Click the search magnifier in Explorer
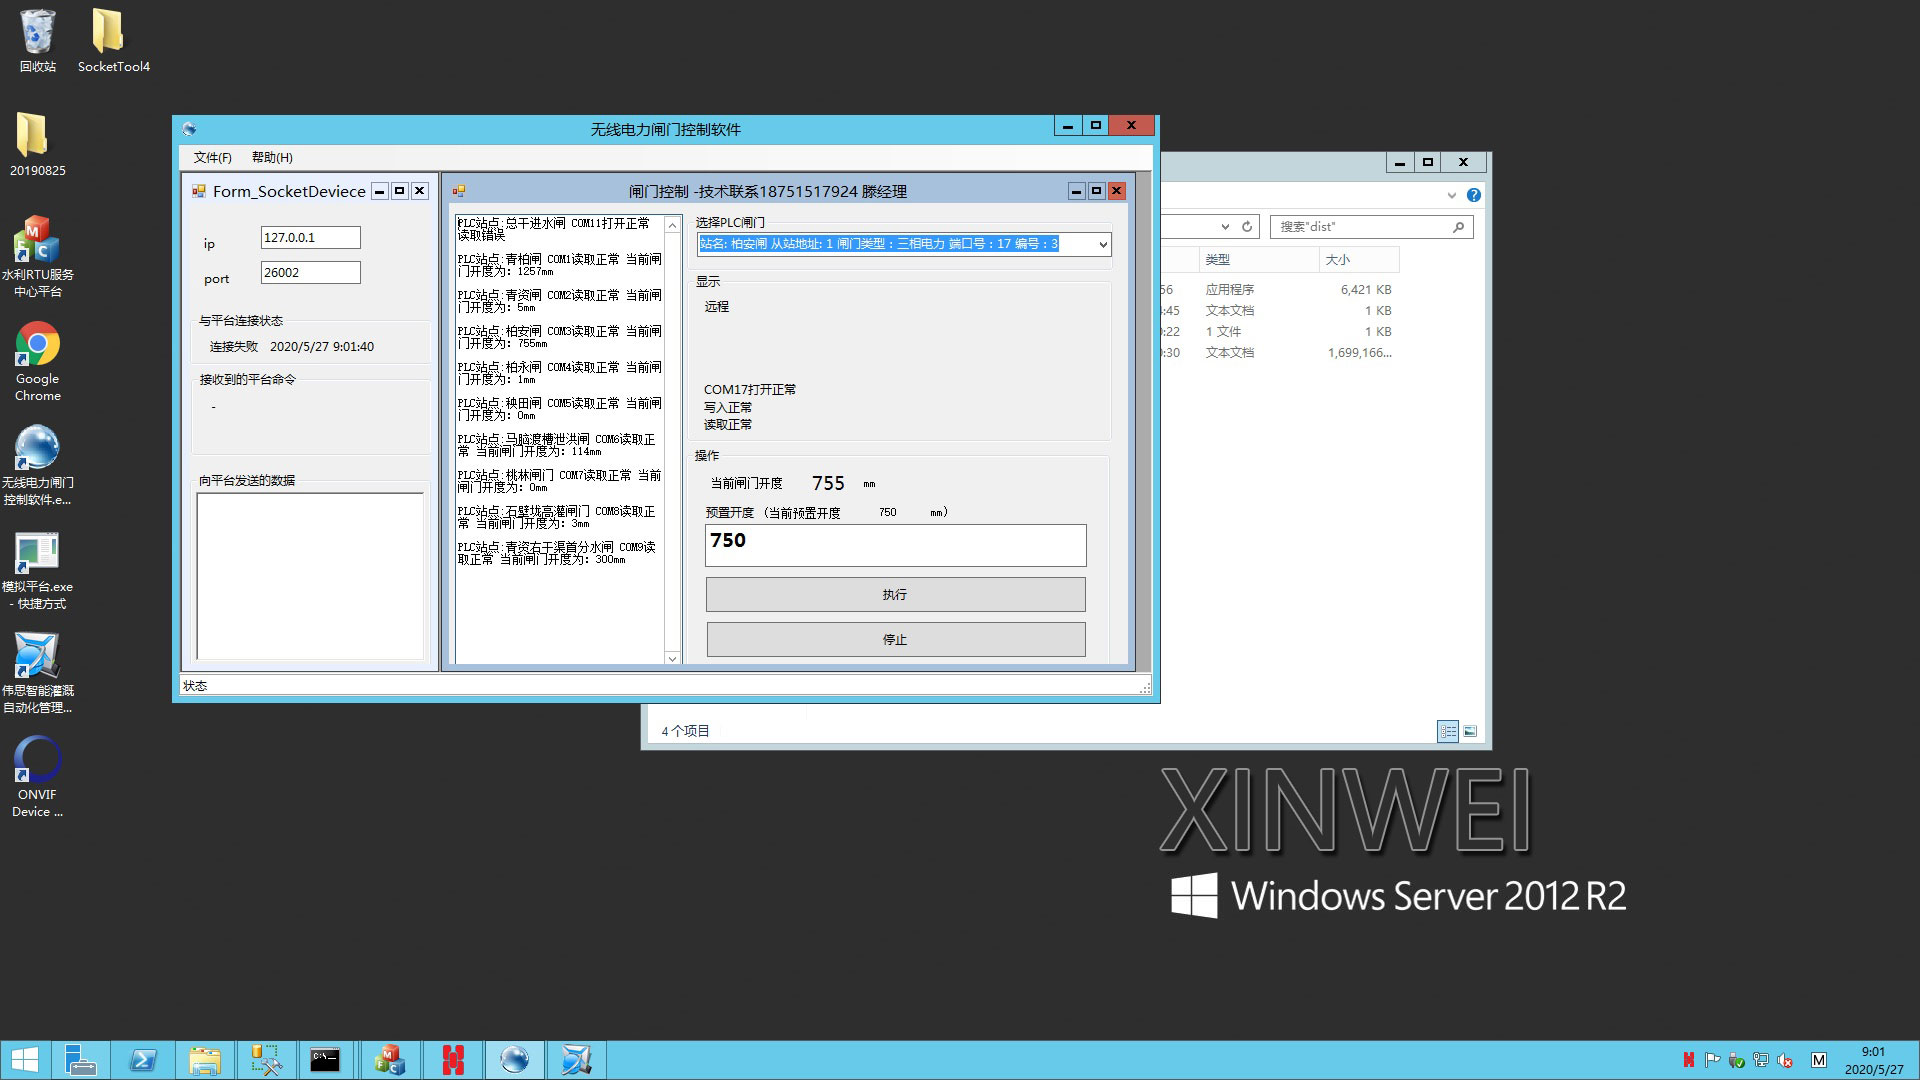The image size is (1920, 1080). point(1458,227)
